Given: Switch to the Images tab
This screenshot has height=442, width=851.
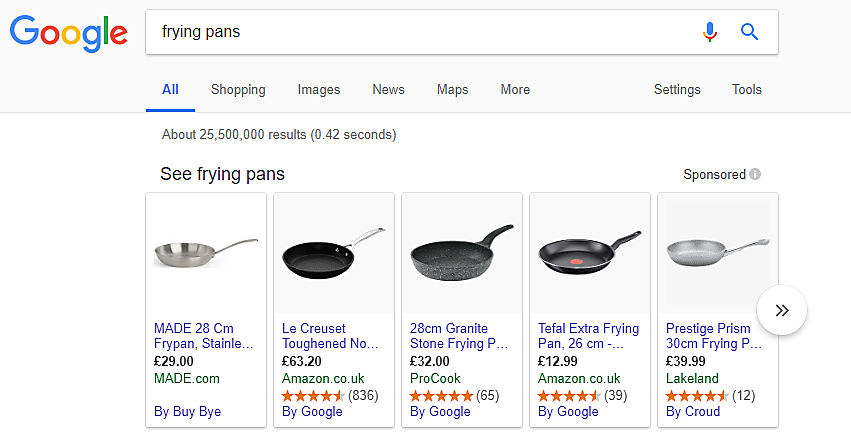Looking at the screenshot, I should 319,90.
